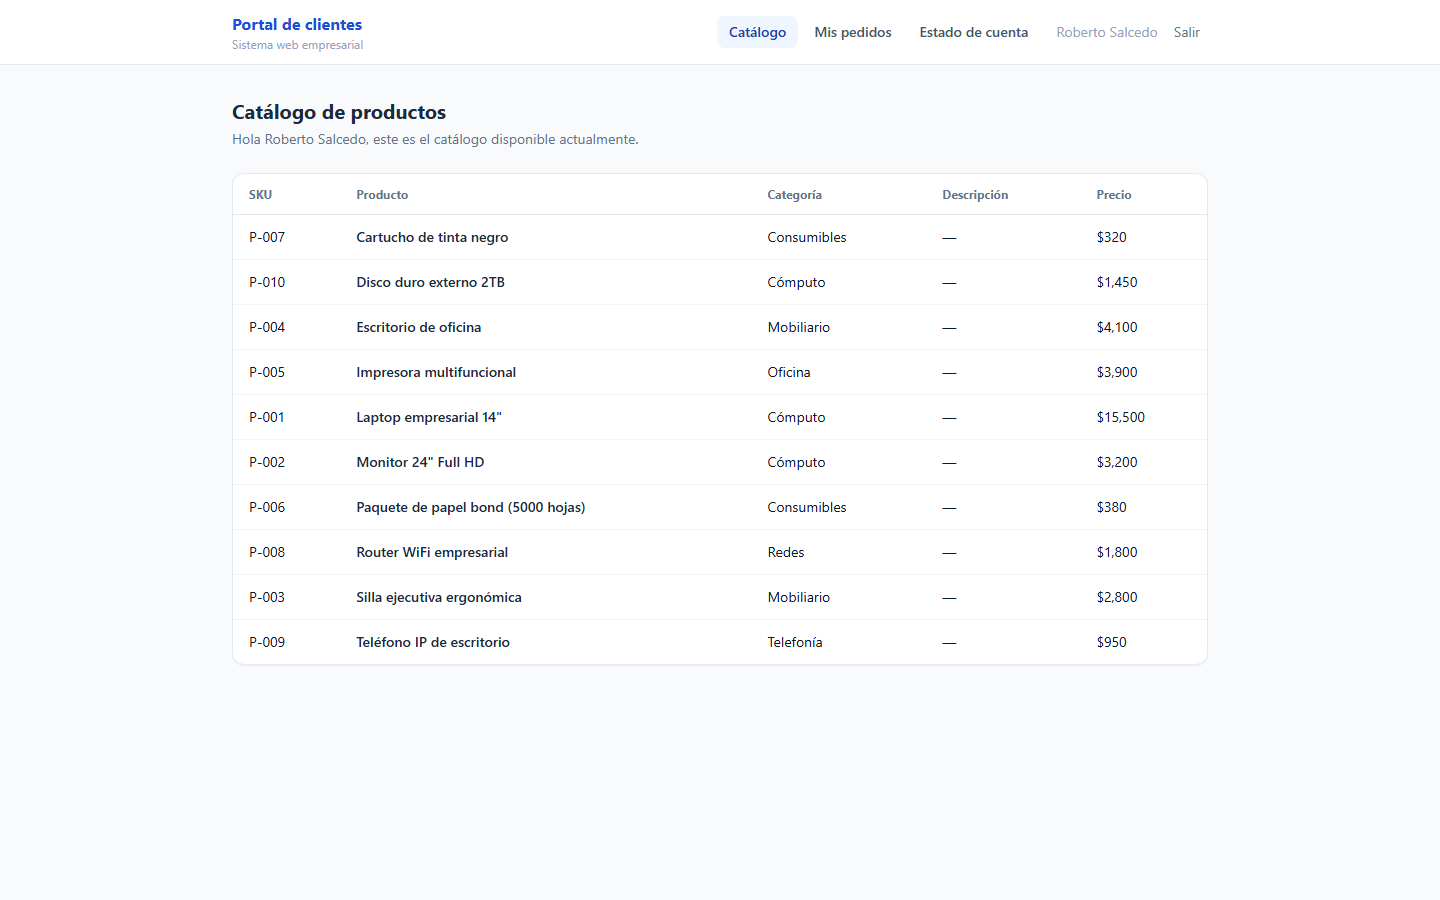Select SKU cell P-004
This screenshot has height=900, width=1440.
[x=267, y=327]
